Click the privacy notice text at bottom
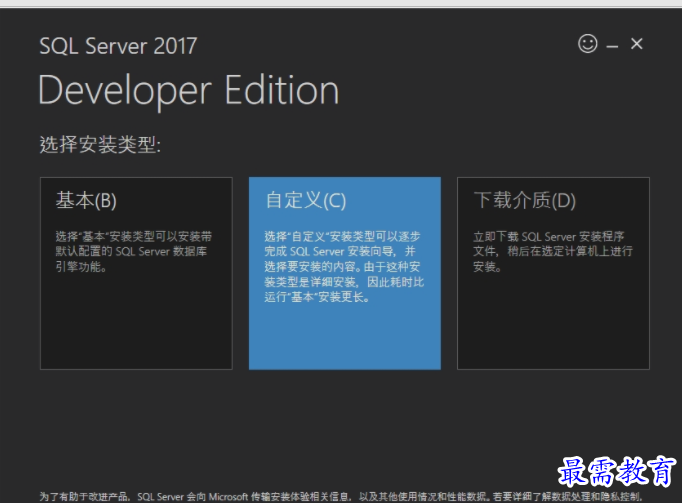 [x=341, y=496]
